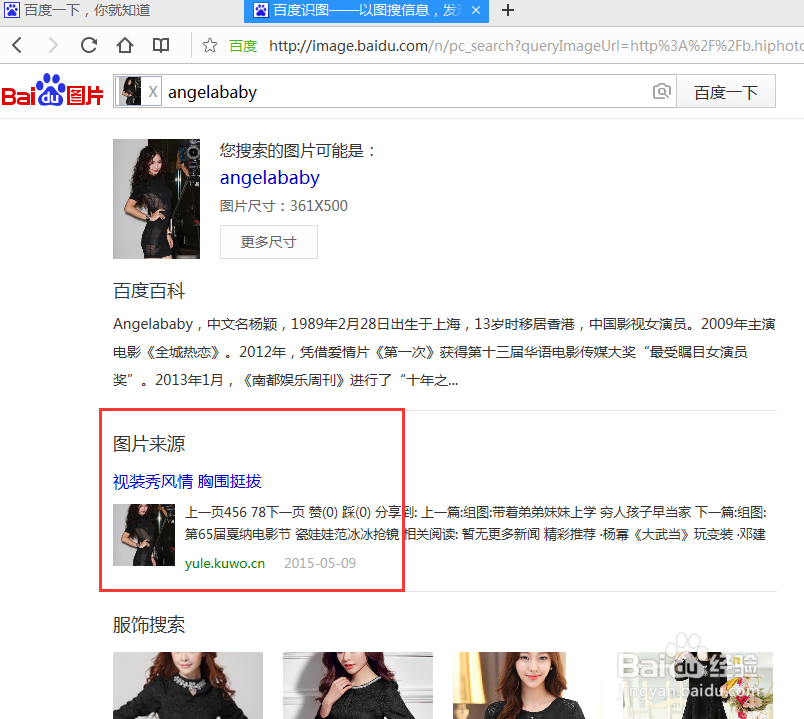Click the Angelababy encyclopedia description text

(444, 352)
